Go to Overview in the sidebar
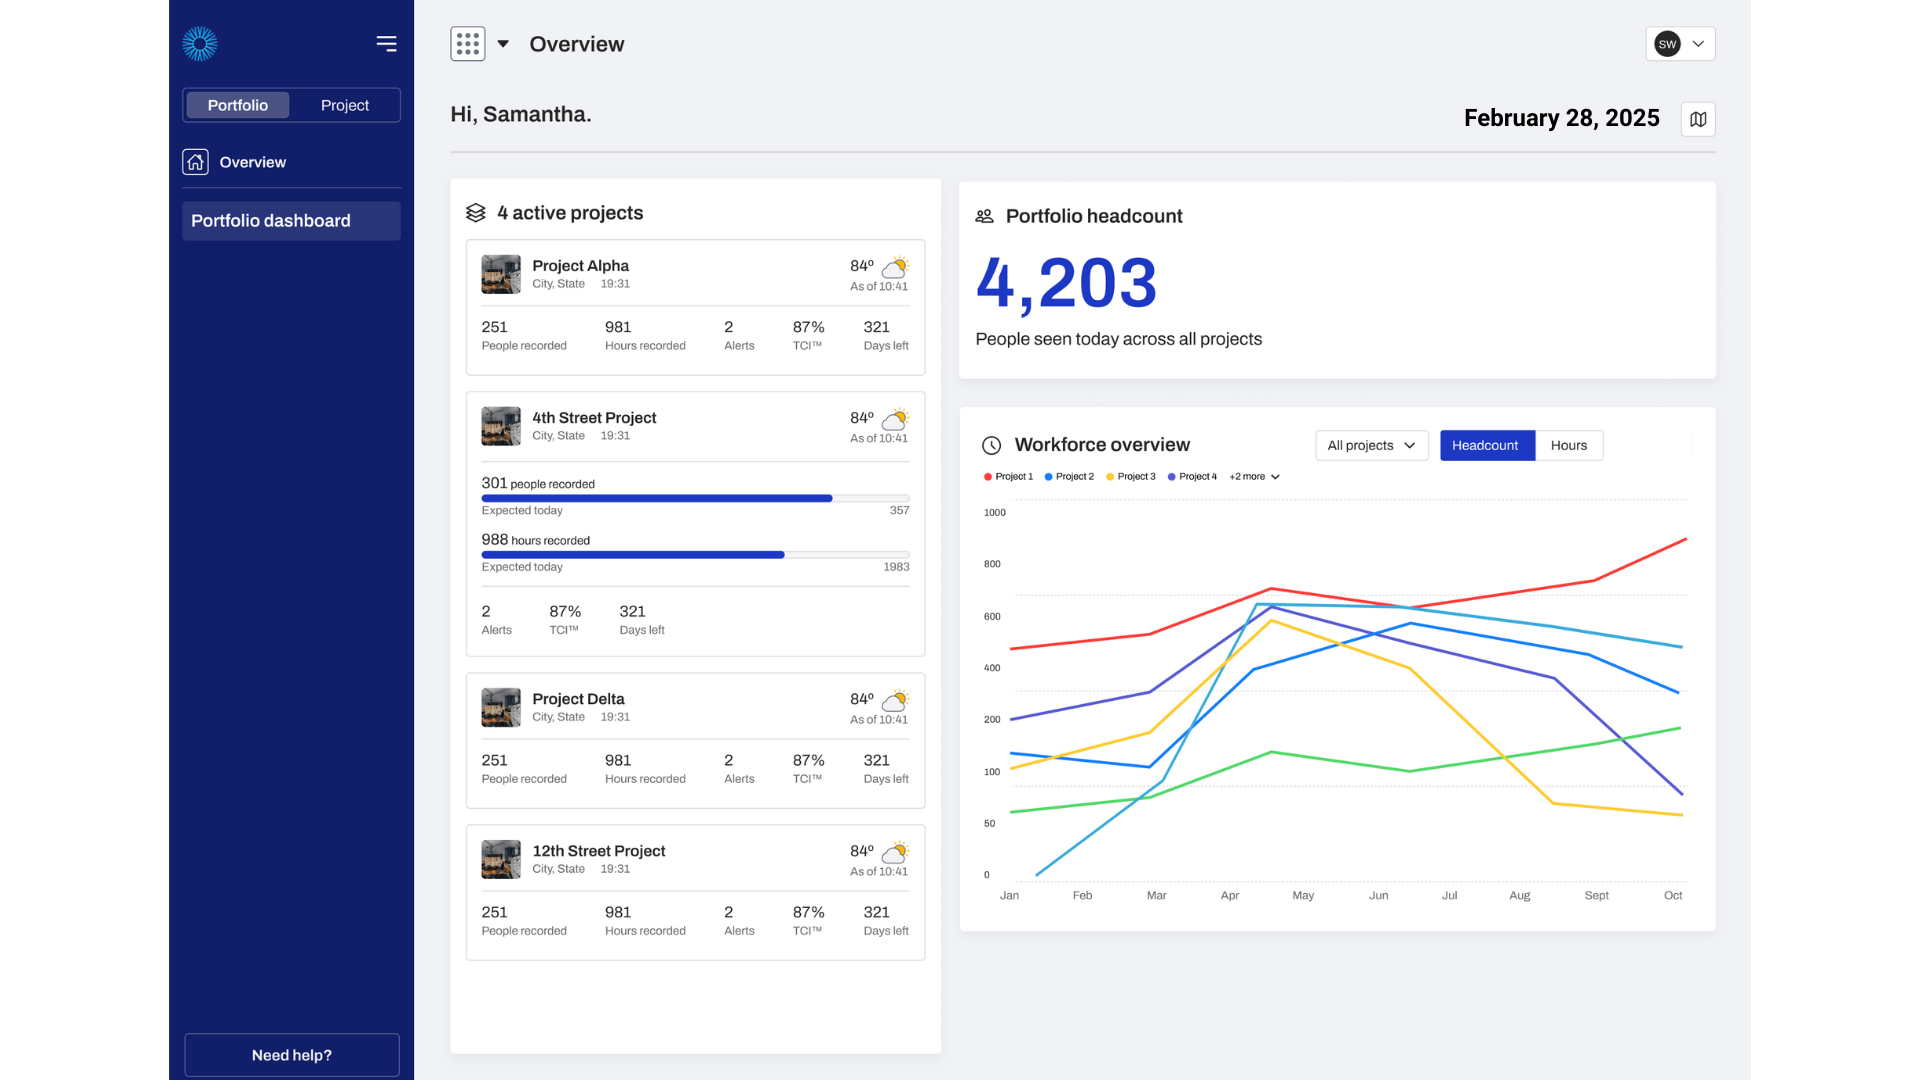This screenshot has width=1920, height=1080. (x=252, y=161)
